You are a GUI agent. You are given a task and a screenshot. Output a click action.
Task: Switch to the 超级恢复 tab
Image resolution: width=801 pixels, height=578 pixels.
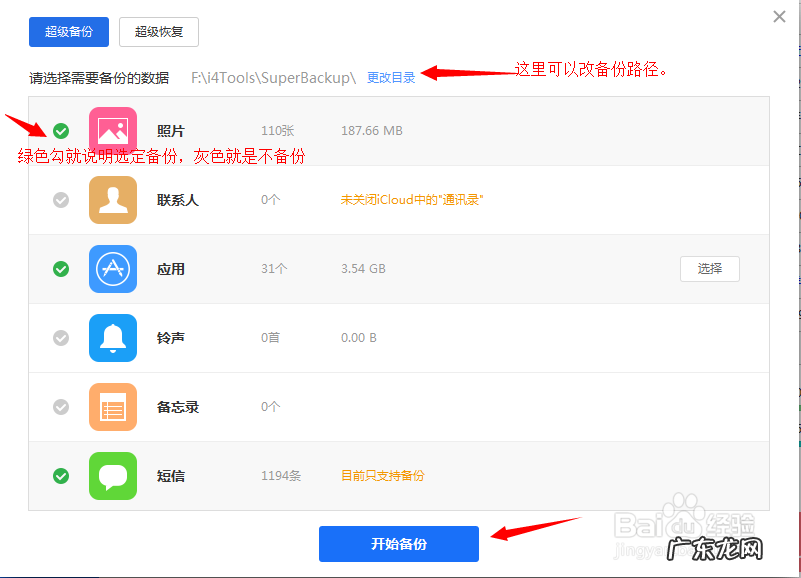158,31
